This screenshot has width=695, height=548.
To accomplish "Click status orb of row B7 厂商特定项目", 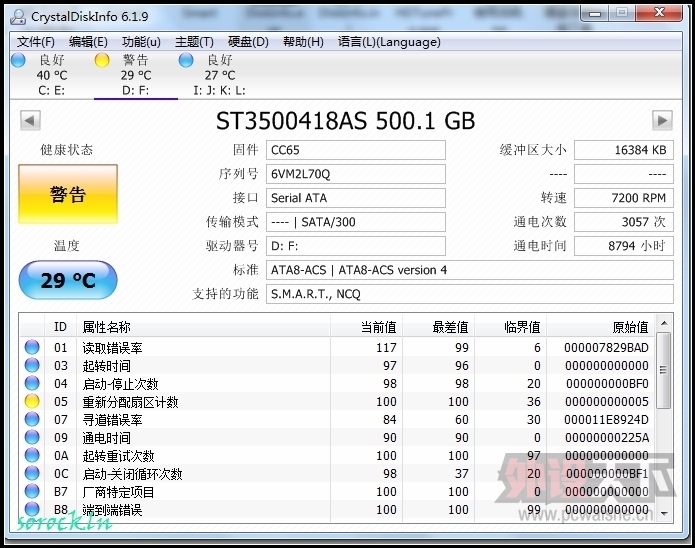I will click(32, 491).
